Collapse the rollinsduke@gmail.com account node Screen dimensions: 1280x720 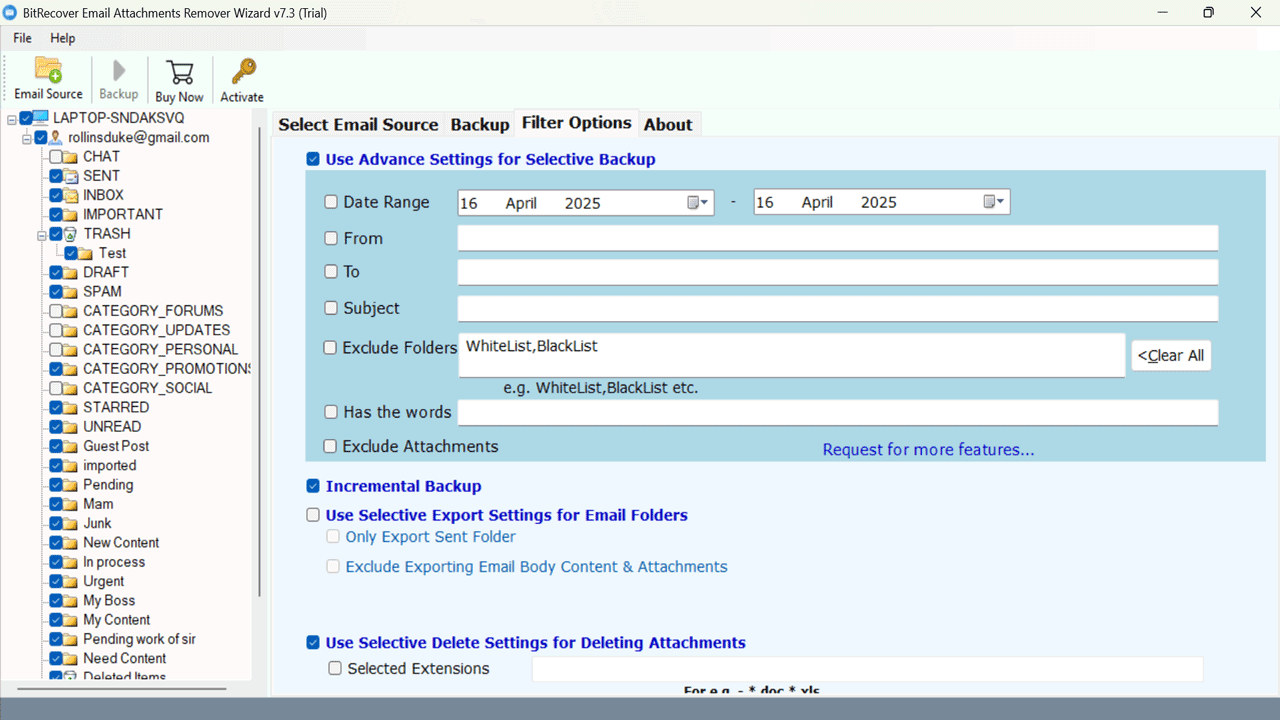[27, 138]
